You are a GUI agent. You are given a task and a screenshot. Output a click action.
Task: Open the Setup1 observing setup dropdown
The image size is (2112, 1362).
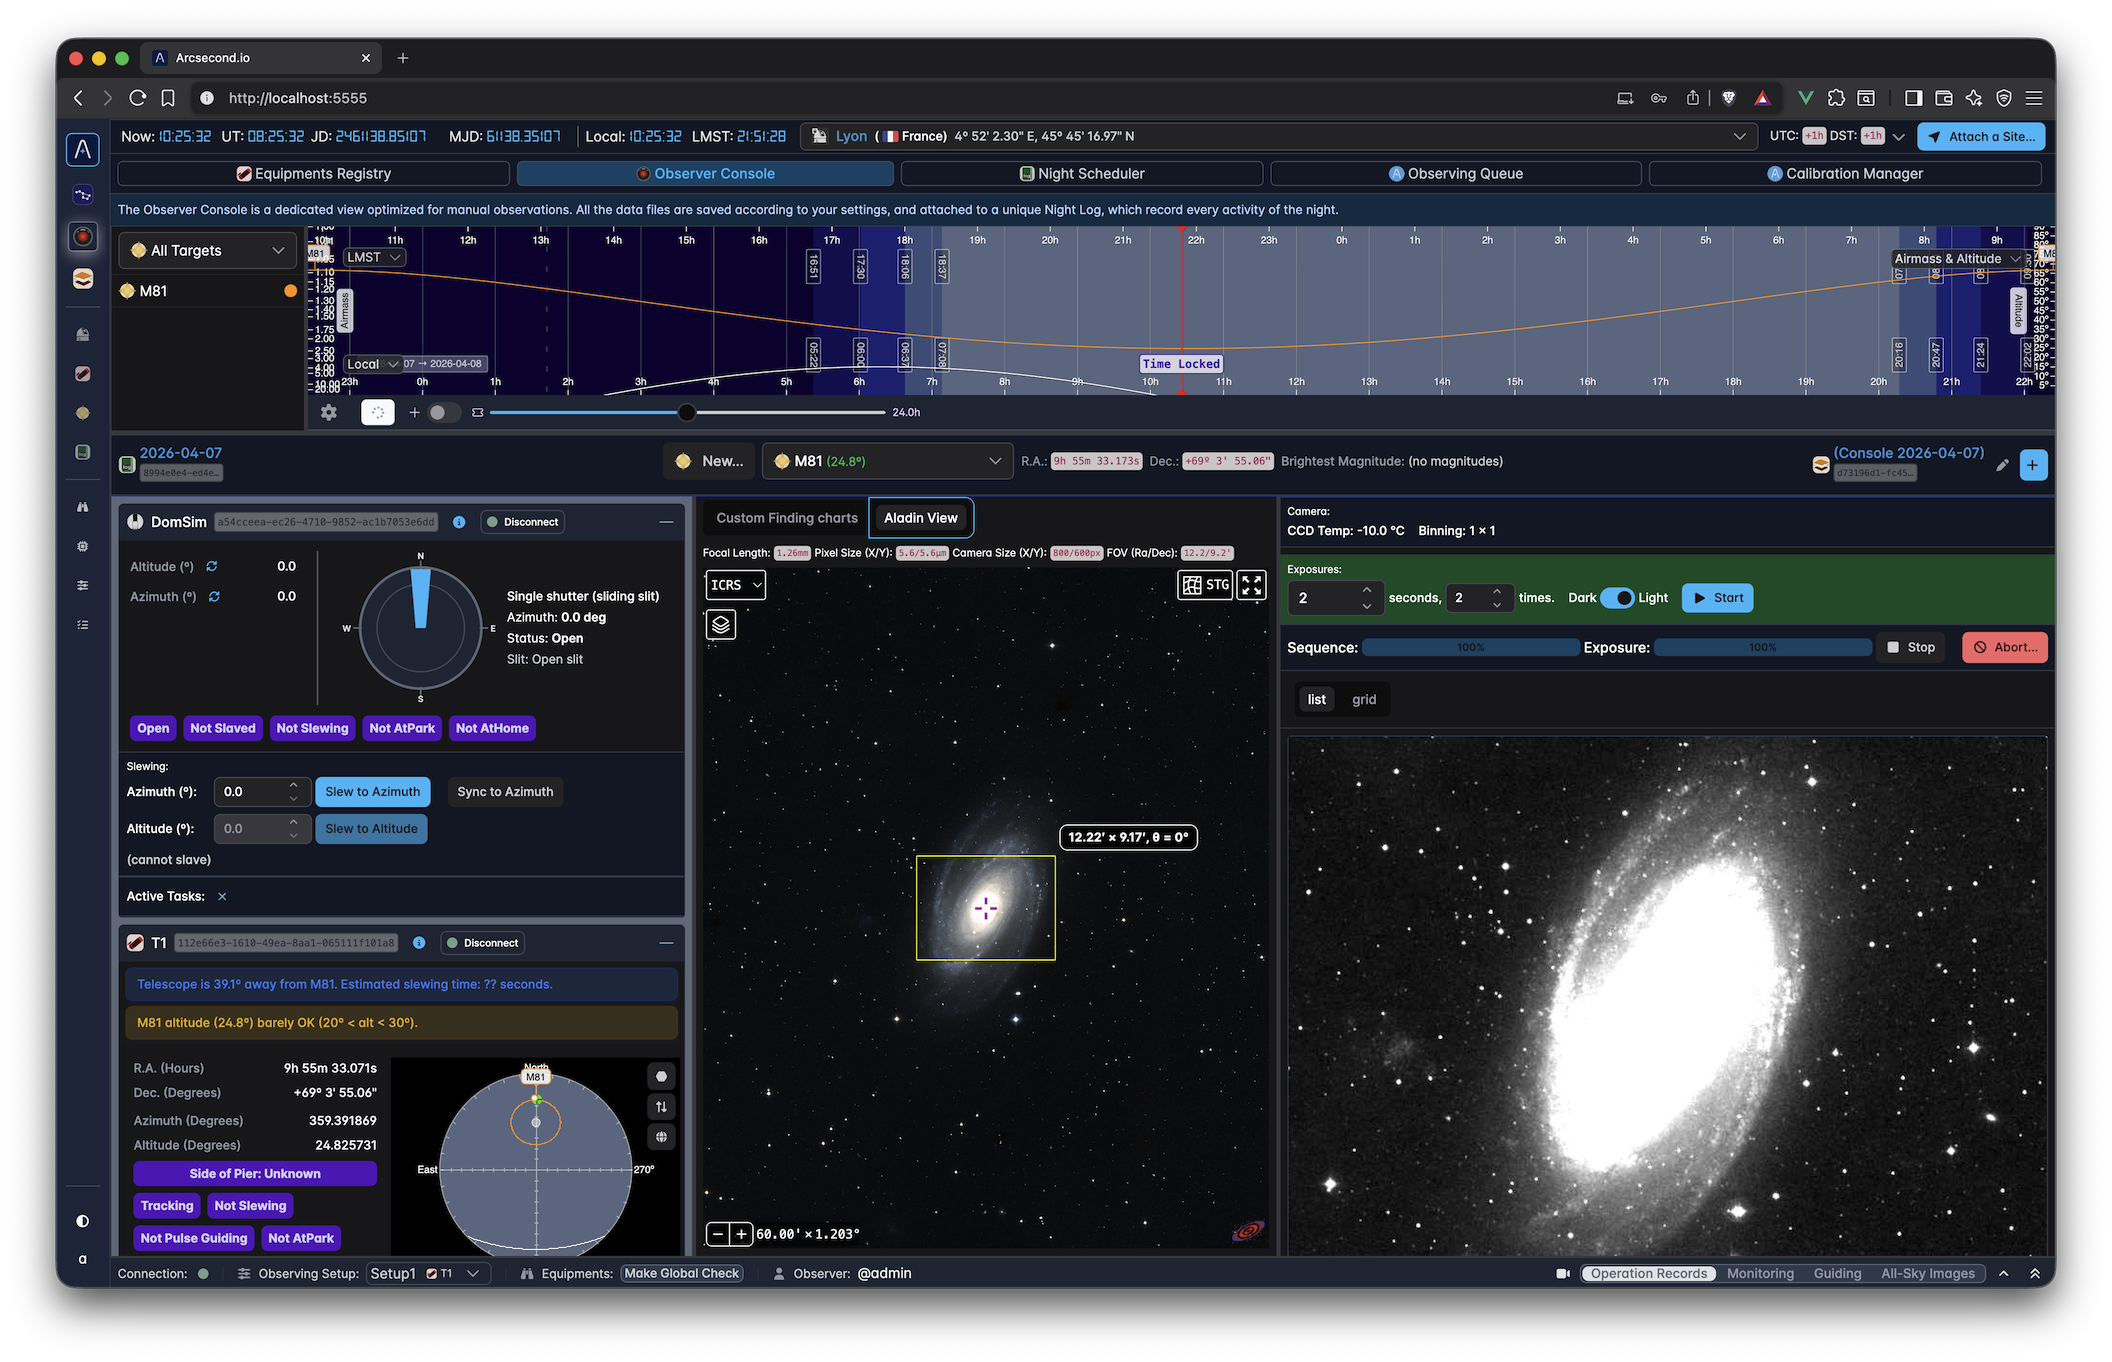[x=426, y=1274]
